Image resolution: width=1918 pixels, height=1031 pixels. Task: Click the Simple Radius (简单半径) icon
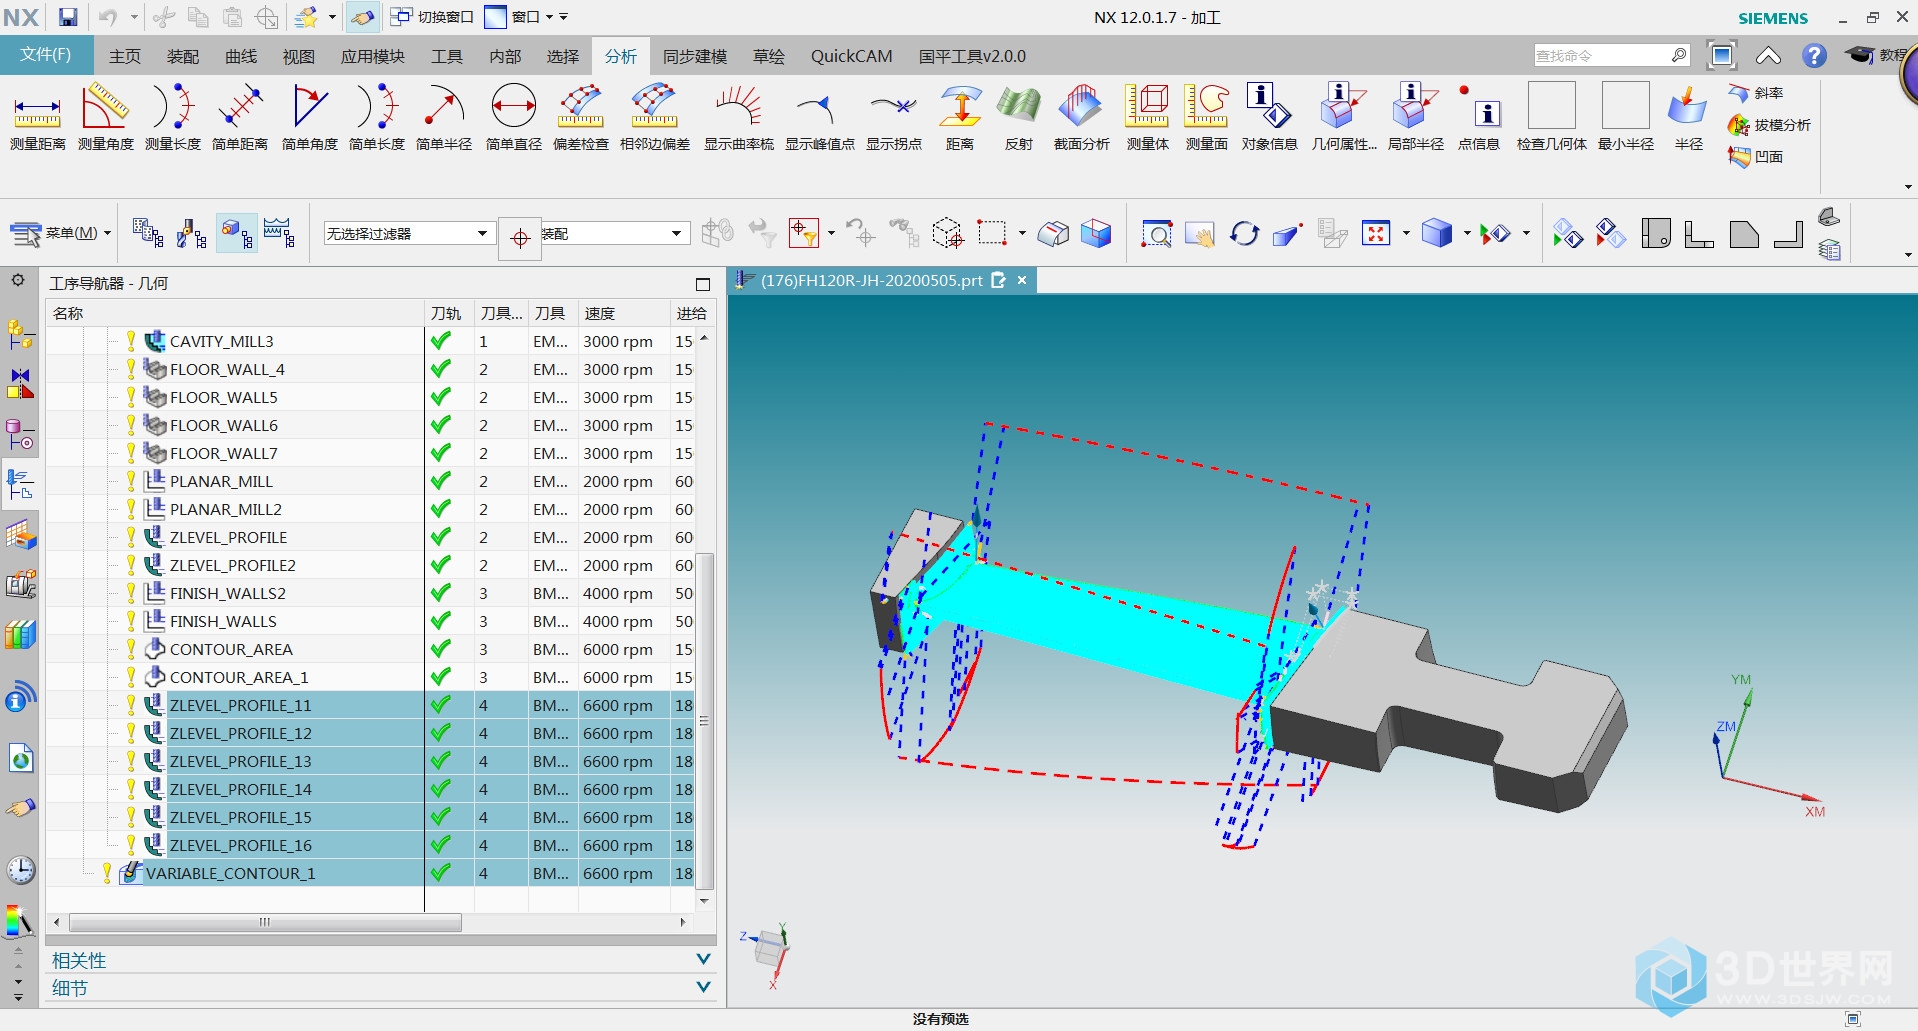(443, 118)
